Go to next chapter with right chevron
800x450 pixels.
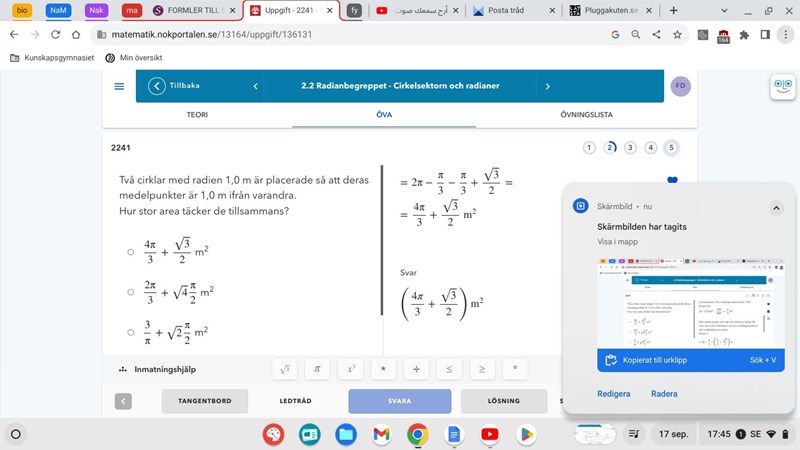click(547, 86)
